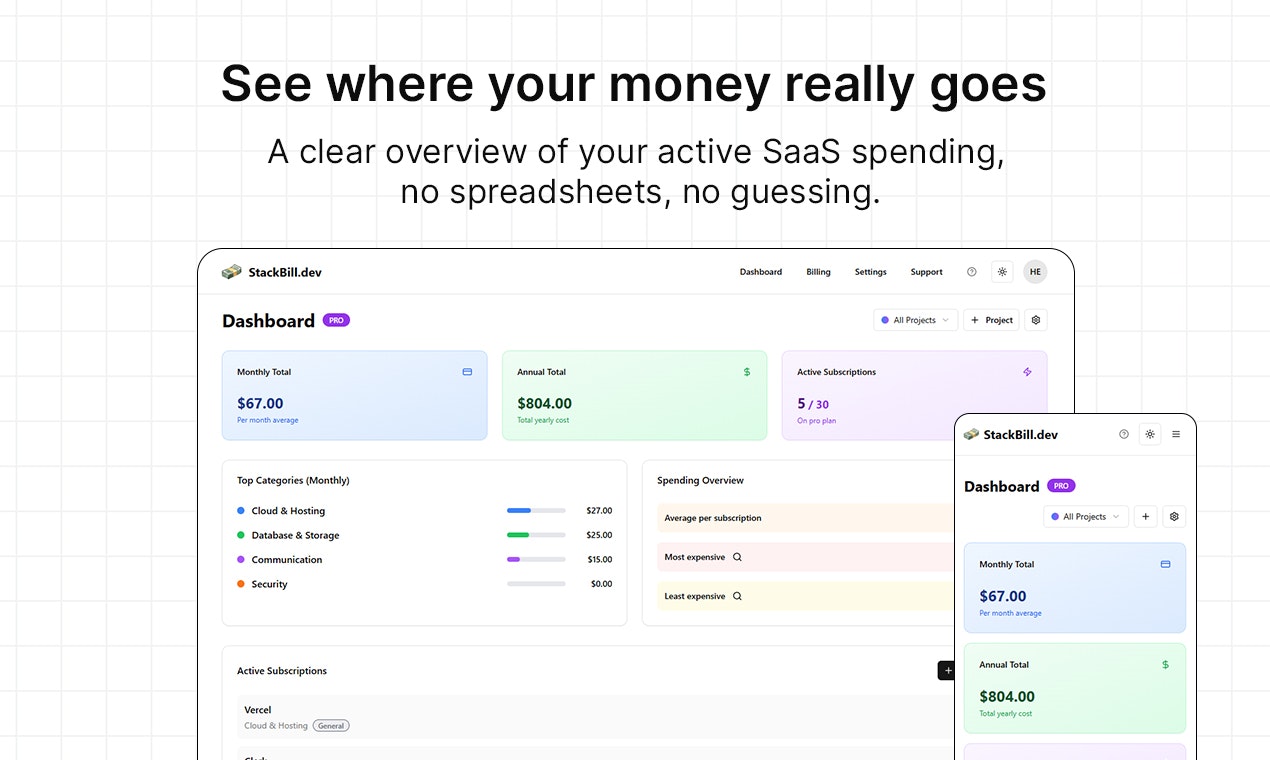Viewport: 1270px width, 760px height.
Task: Open the HE user avatar menu
Action: coord(1035,272)
